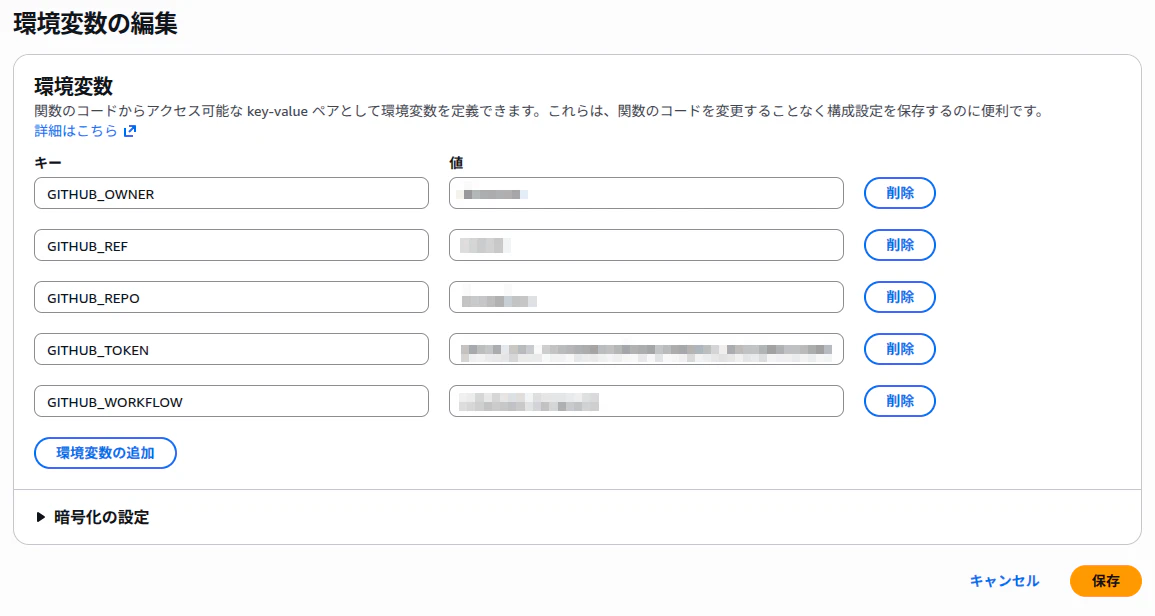Focus the value field for GITHUB_TOKEN
The width and height of the screenshot is (1155, 616).
(646, 349)
